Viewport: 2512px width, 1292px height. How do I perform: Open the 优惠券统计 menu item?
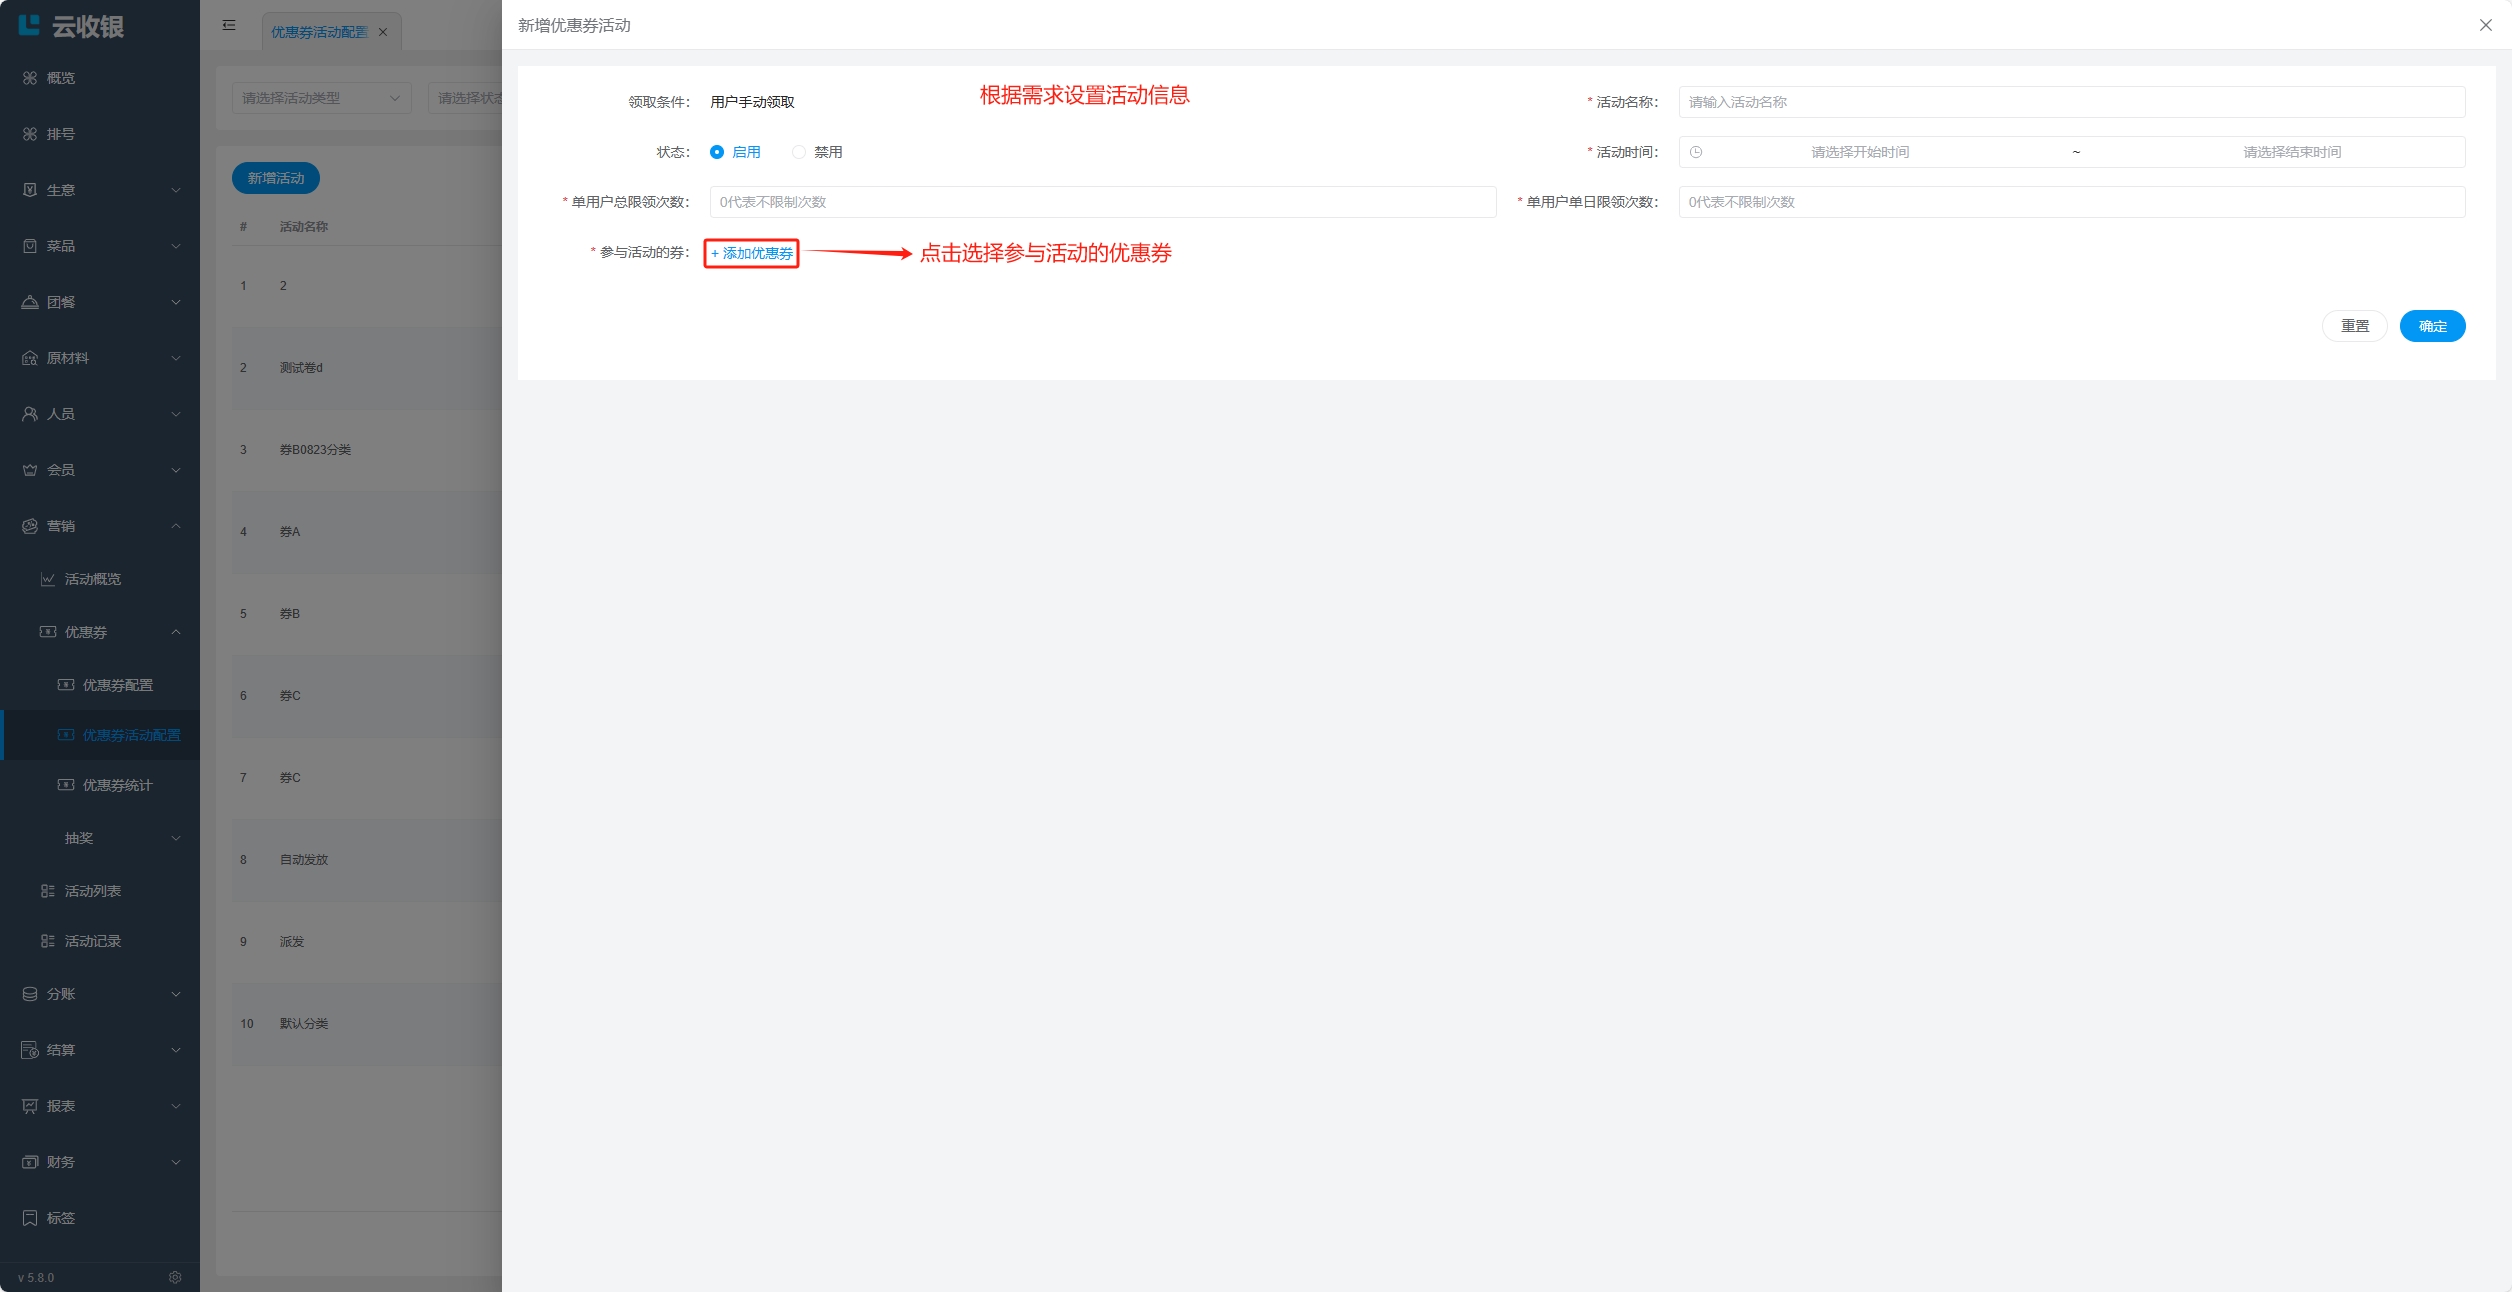coord(117,785)
